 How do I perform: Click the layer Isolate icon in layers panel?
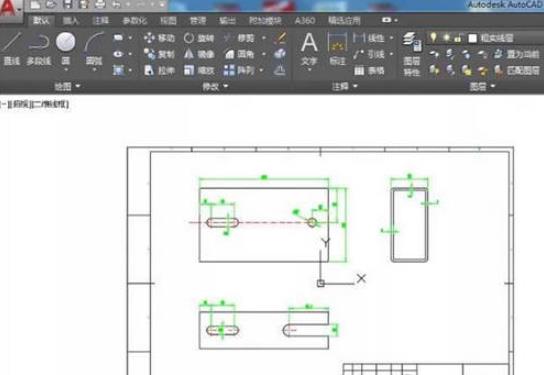tap(450, 54)
